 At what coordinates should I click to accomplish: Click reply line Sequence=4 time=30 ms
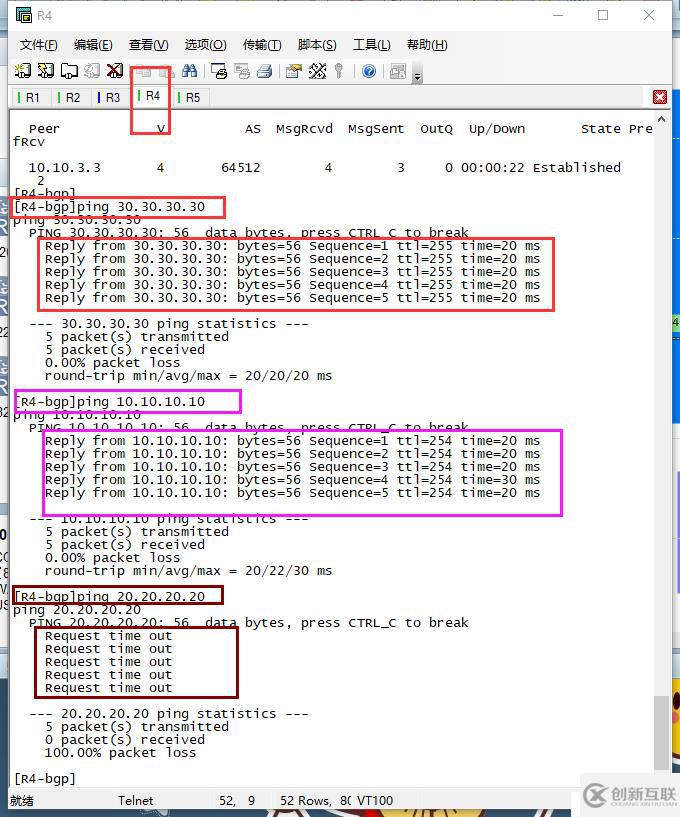292,480
